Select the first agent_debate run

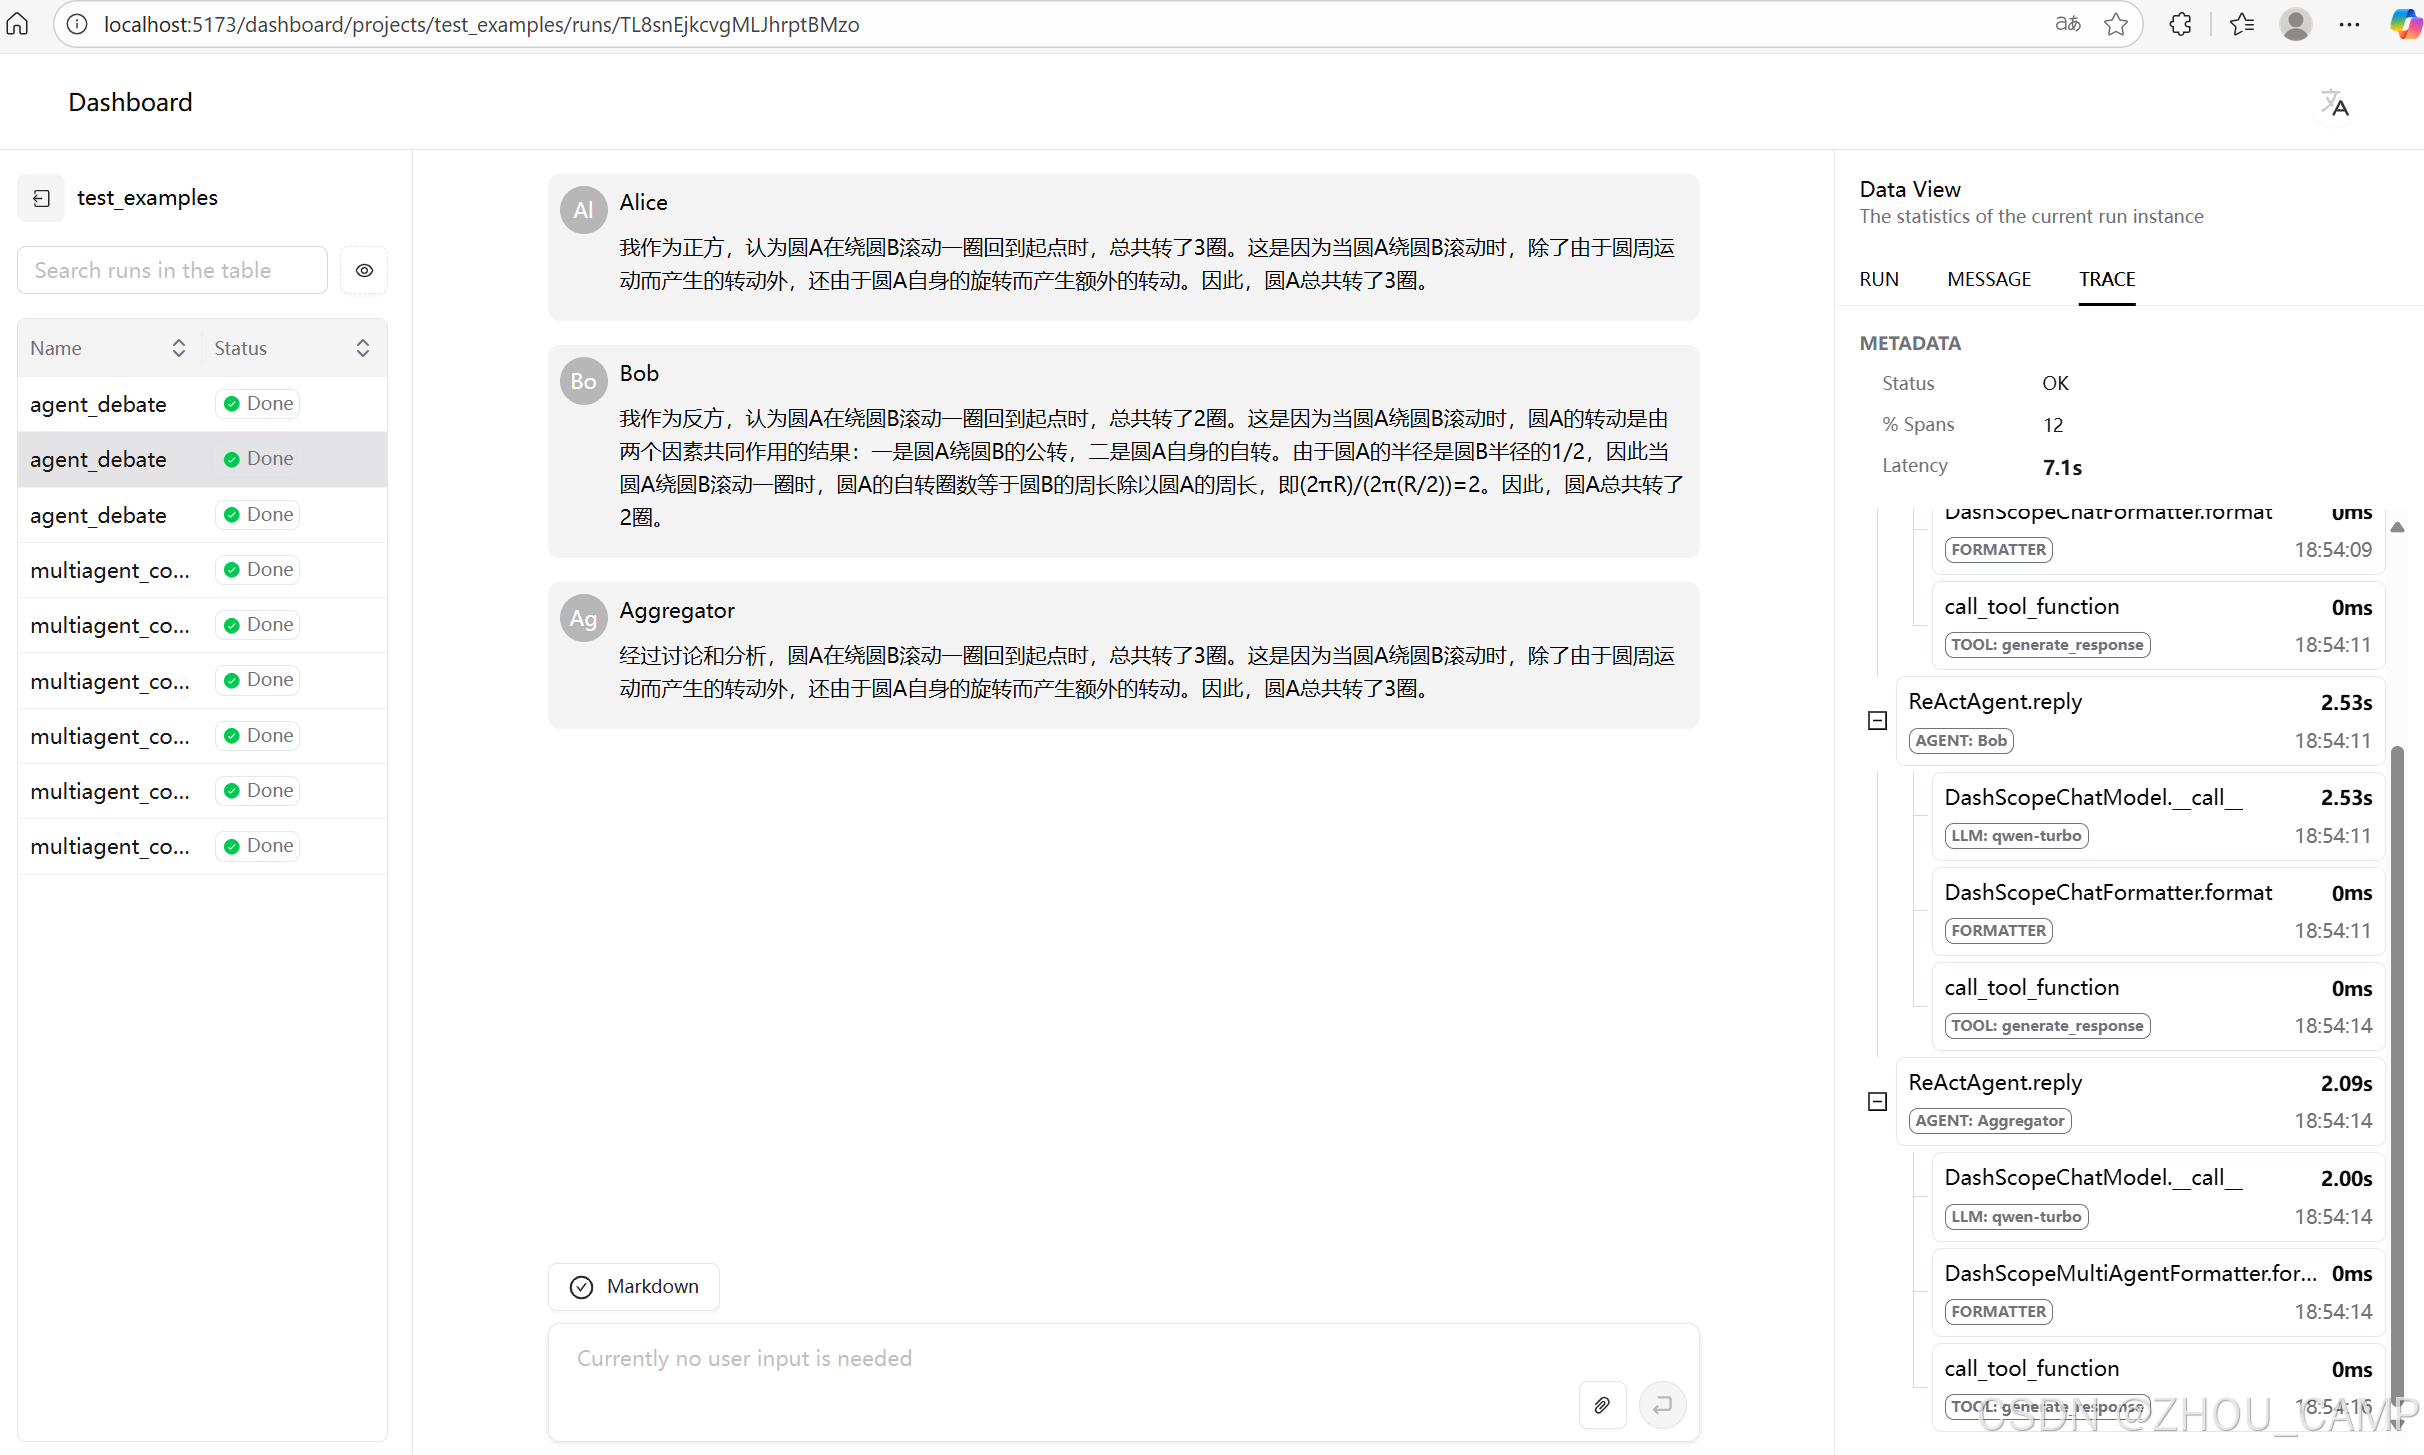tap(202, 404)
